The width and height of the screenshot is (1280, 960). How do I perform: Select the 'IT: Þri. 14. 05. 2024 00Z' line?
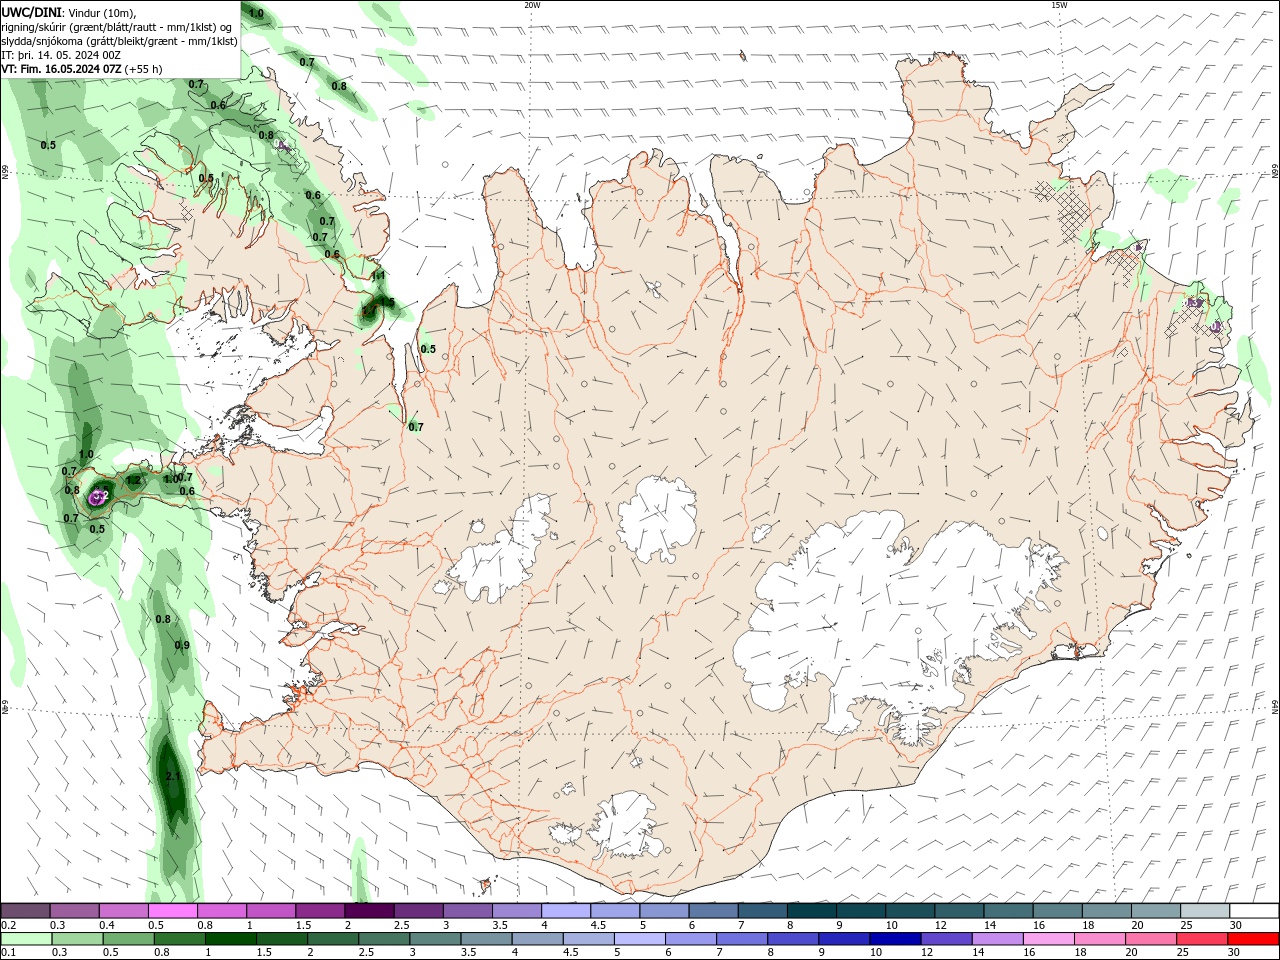click(x=62, y=55)
